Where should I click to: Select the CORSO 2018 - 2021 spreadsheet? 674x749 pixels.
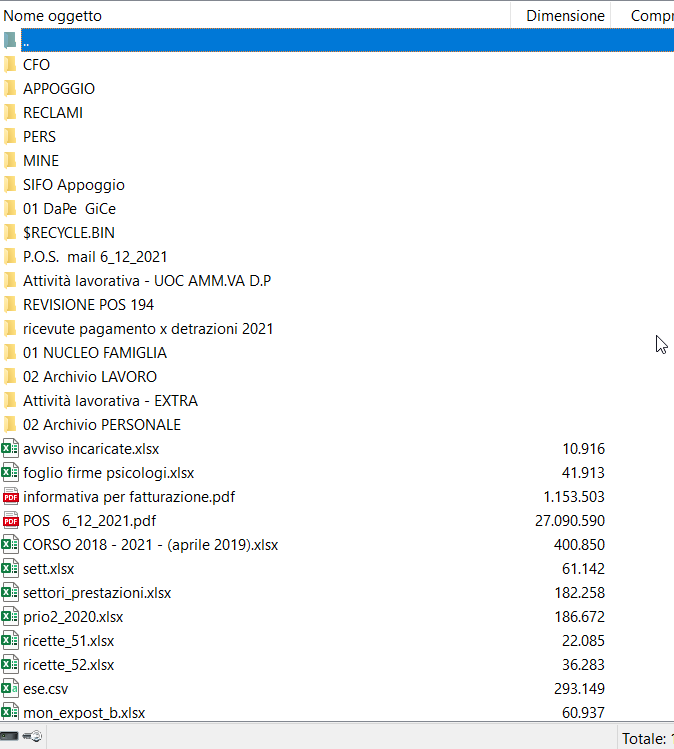tap(150, 545)
